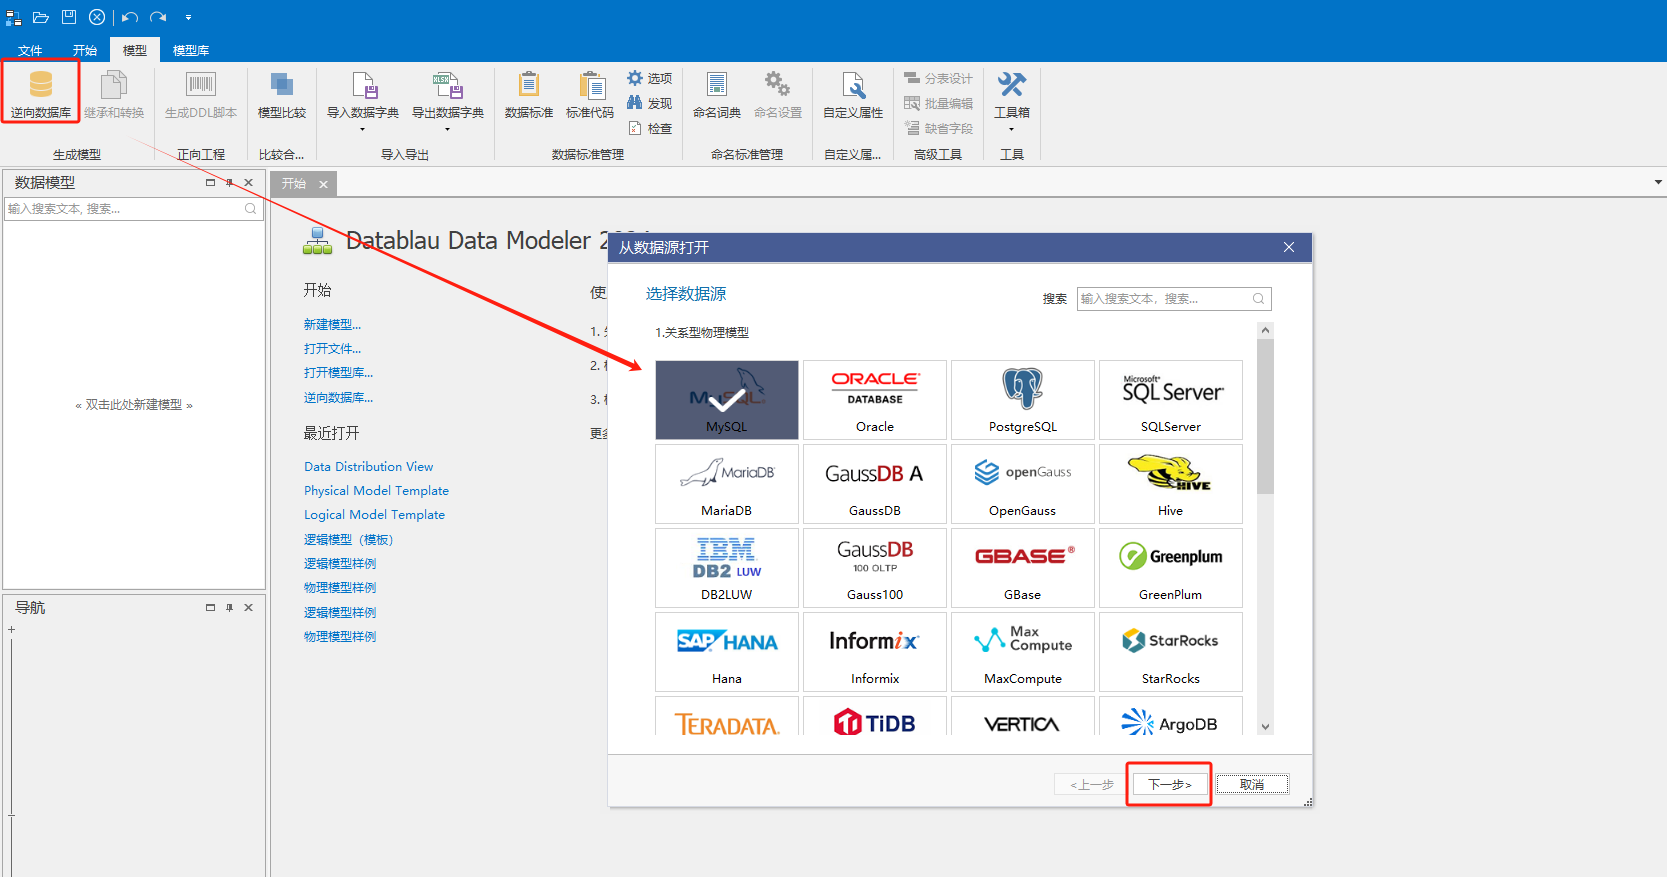Screen dimensions: 1667x877
Task: Select the Hana data source tile
Action: pos(727,652)
